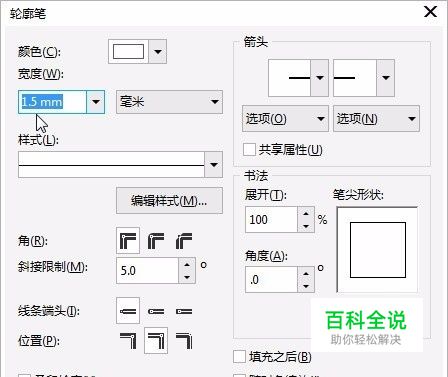The width and height of the screenshot is (448, 377).
Task: Click the 笔尖形状: label
Action: click(358, 194)
